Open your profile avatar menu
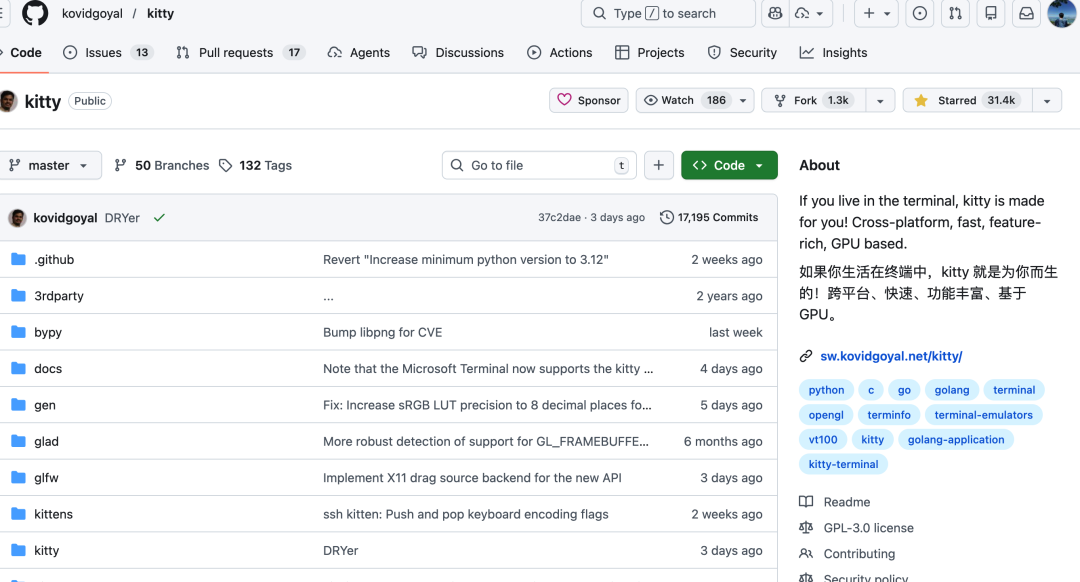 [1062, 14]
